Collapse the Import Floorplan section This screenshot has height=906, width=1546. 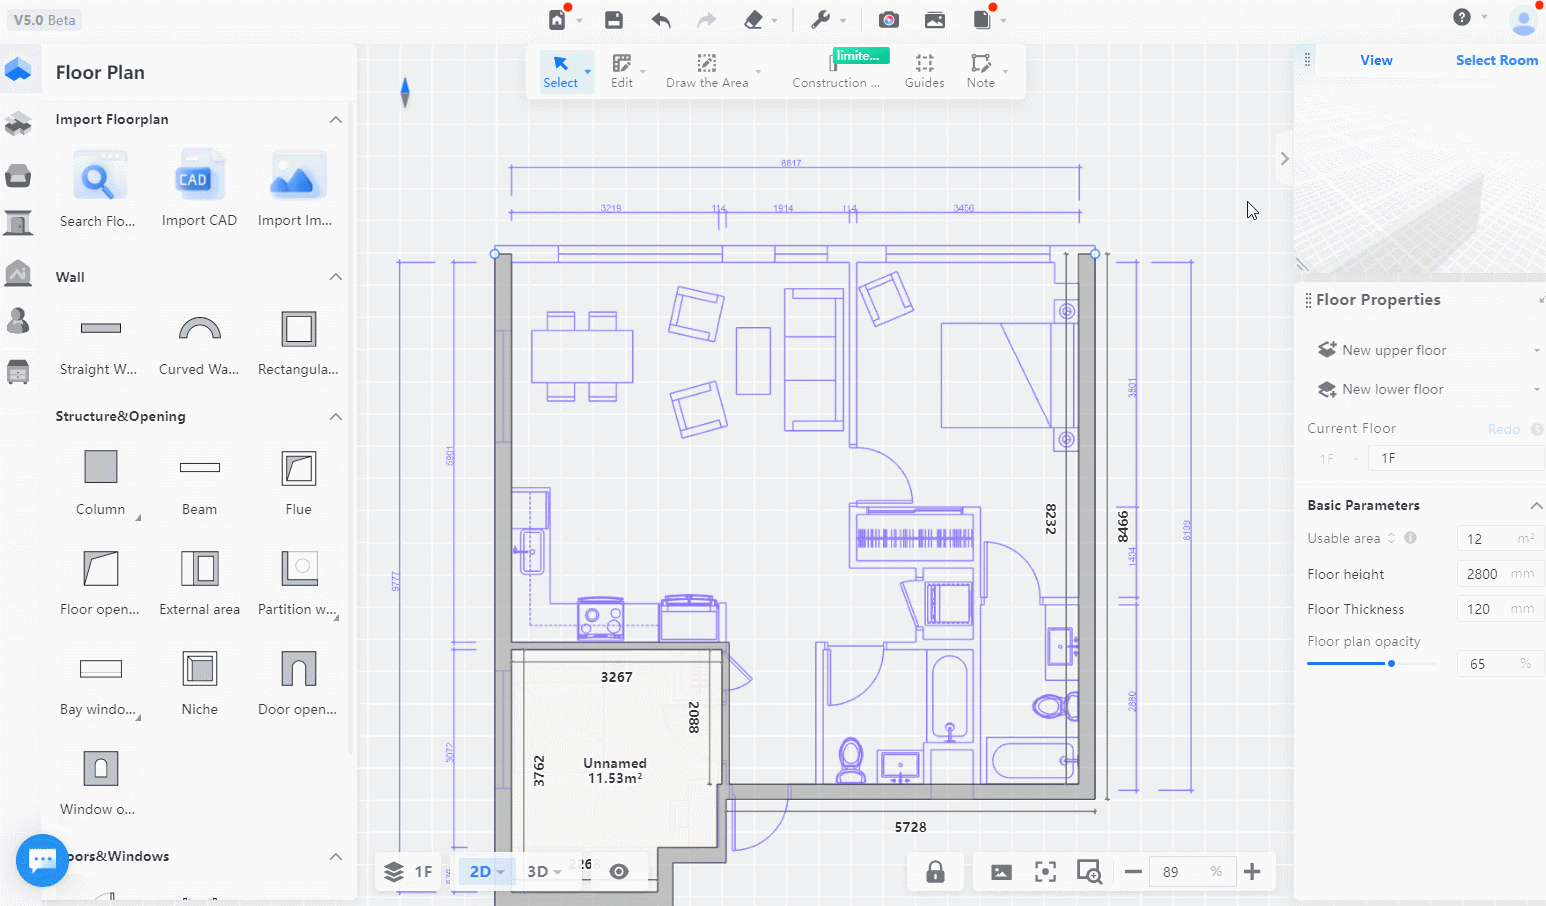[x=336, y=120]
